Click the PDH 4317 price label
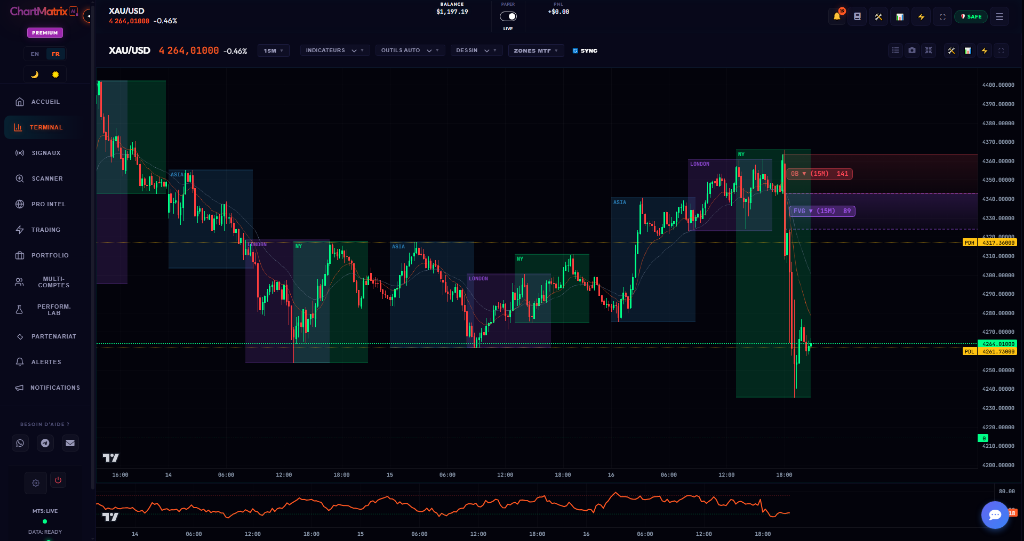 pos(989,242)
